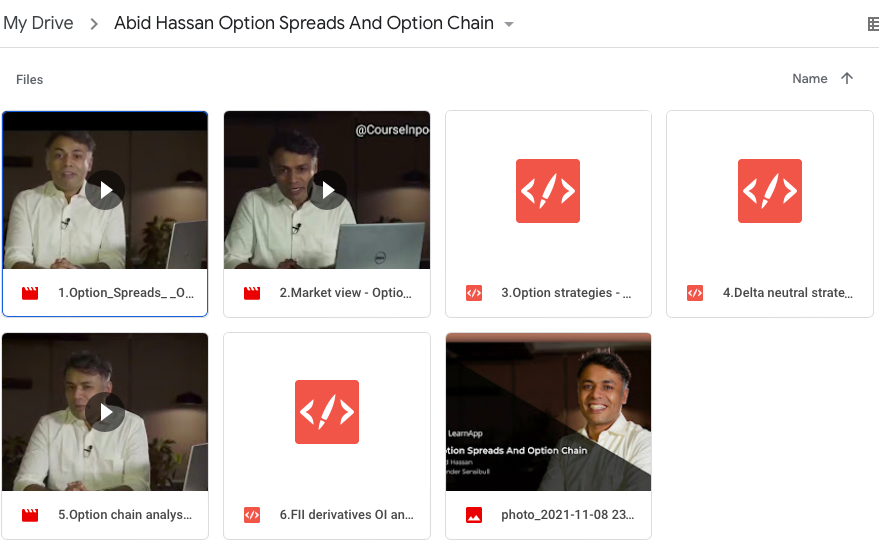Click the list layout view icon

tap(872, 24)
